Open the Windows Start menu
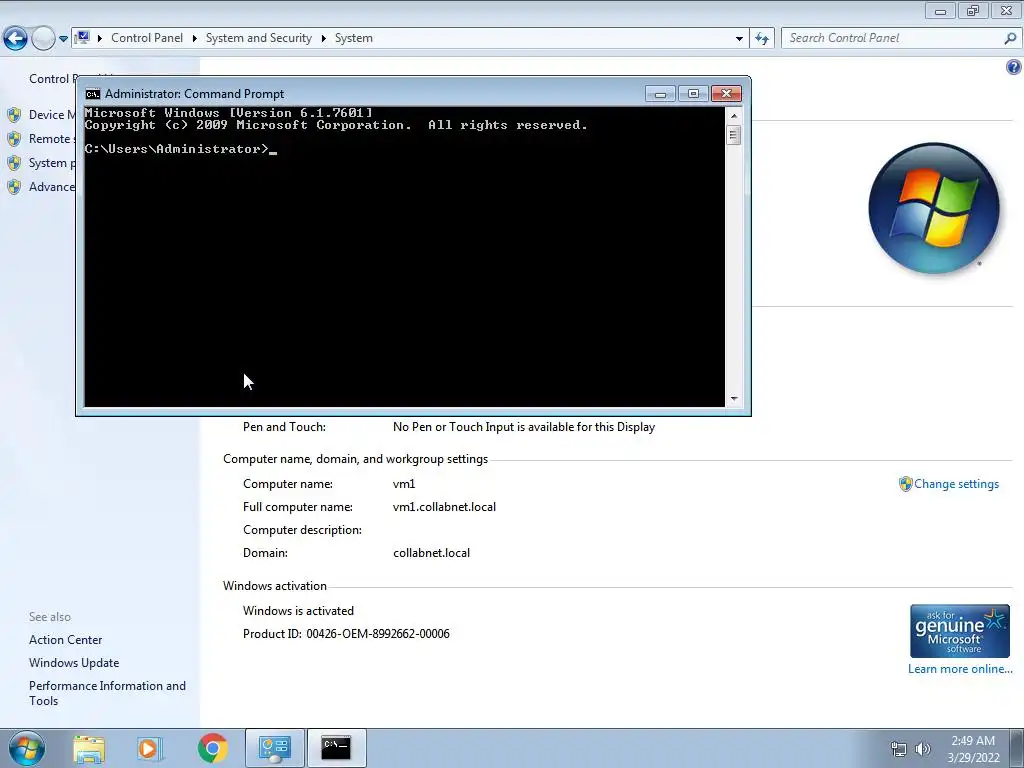The image size is (1024, 768). pos(27,748)
